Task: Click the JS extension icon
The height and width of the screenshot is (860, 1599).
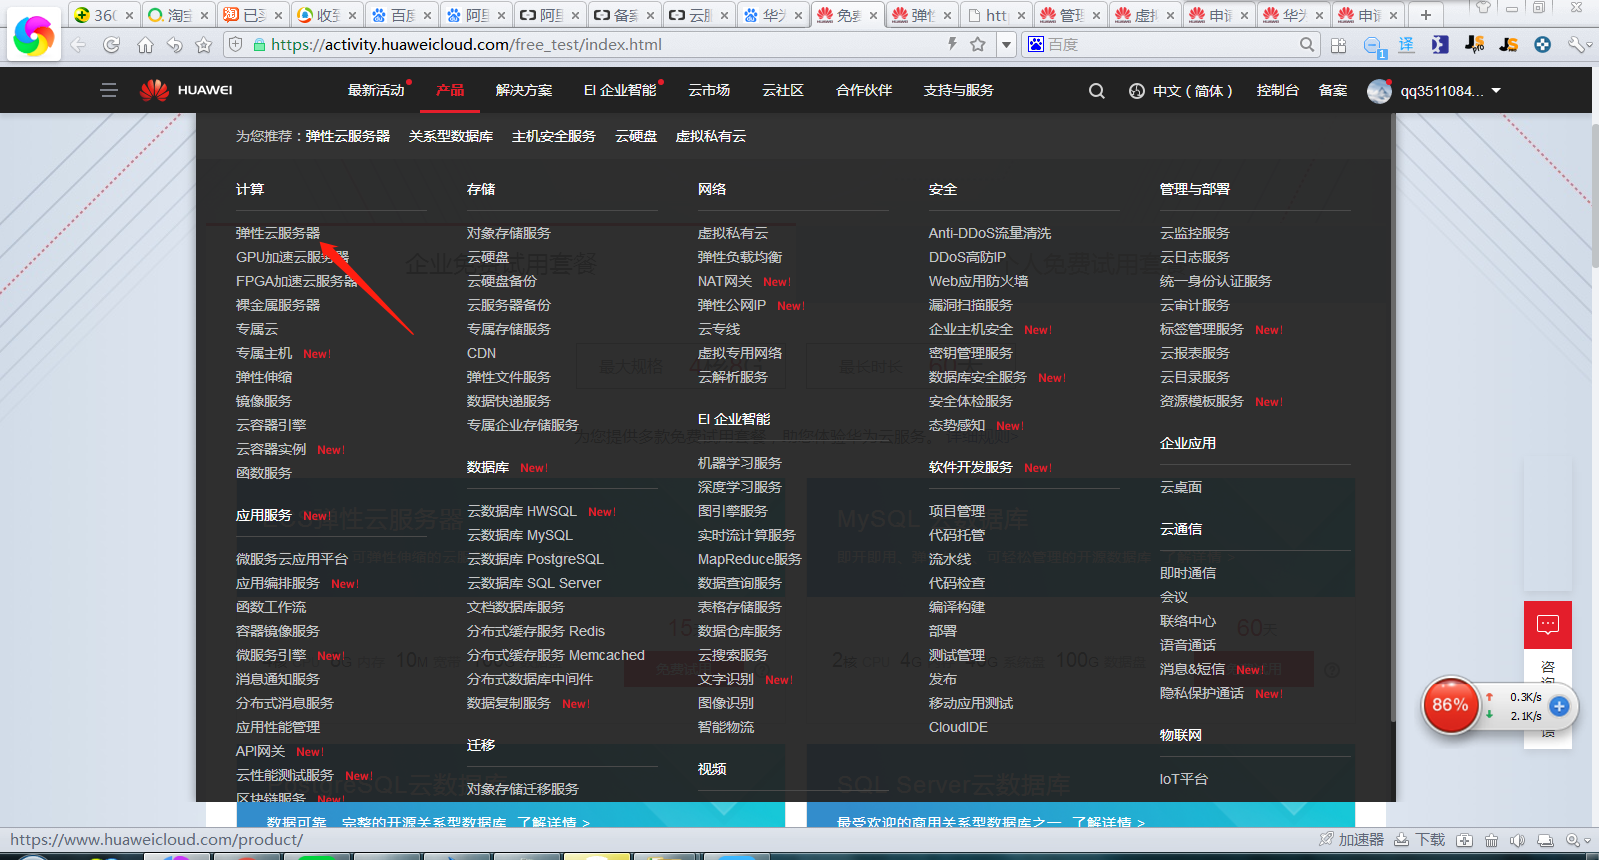Action: [x=1509, y=45]
